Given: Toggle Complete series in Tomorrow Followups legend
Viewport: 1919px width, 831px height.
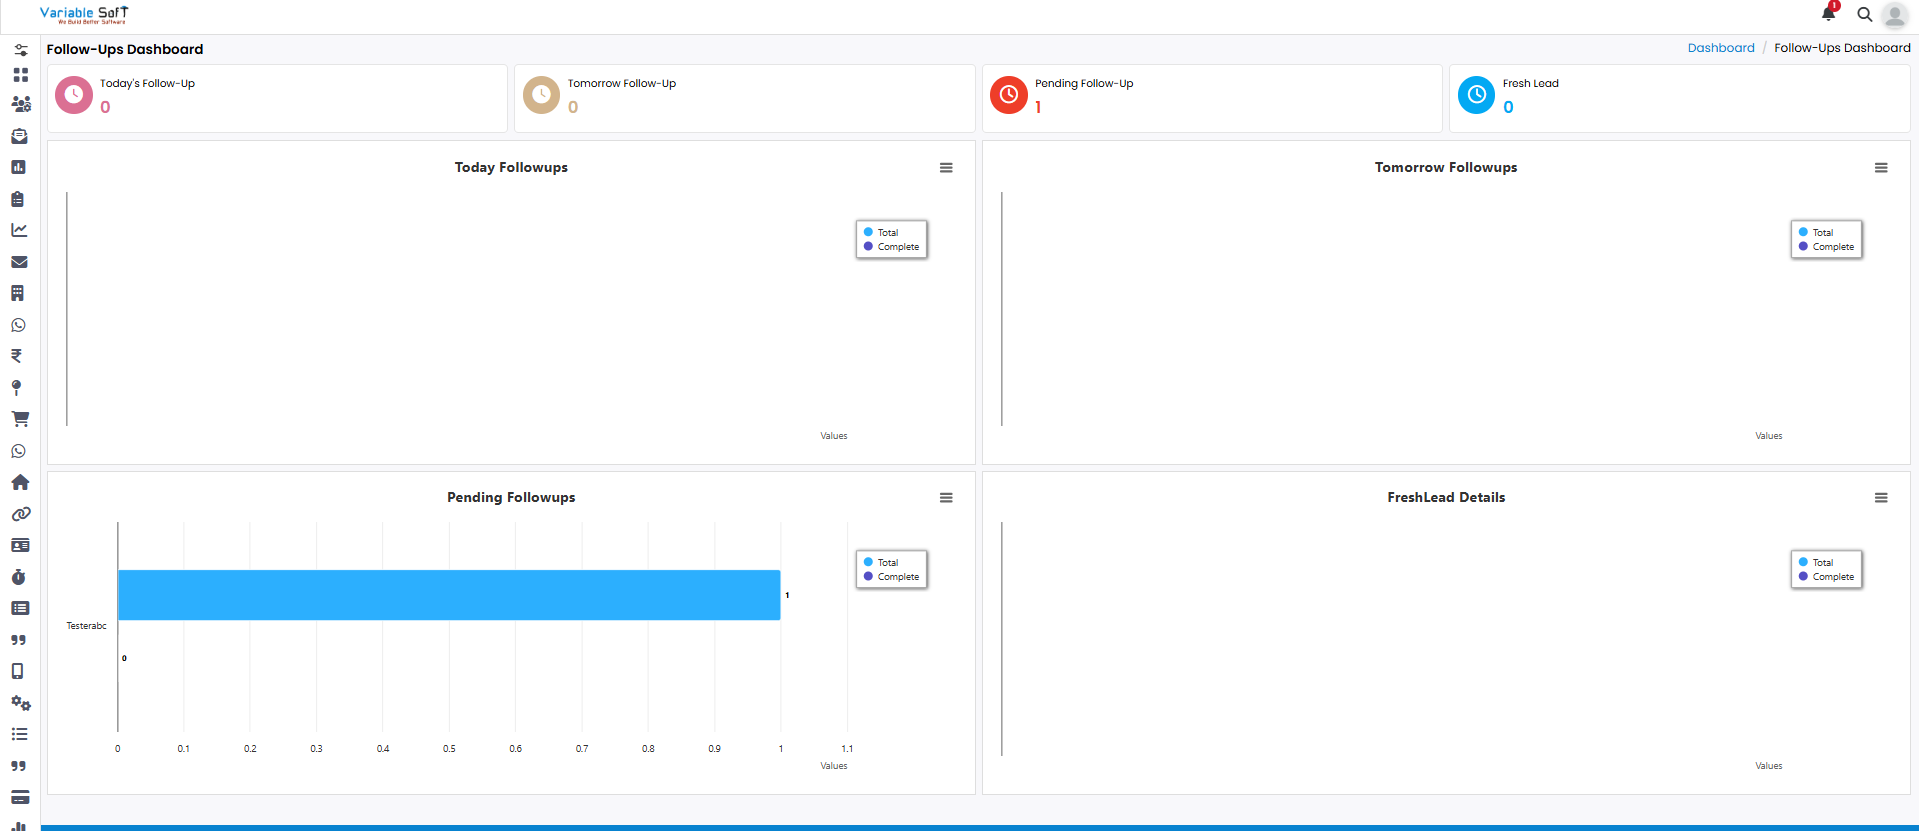Looking at the screenshot, I should [x=1826, y=246].
